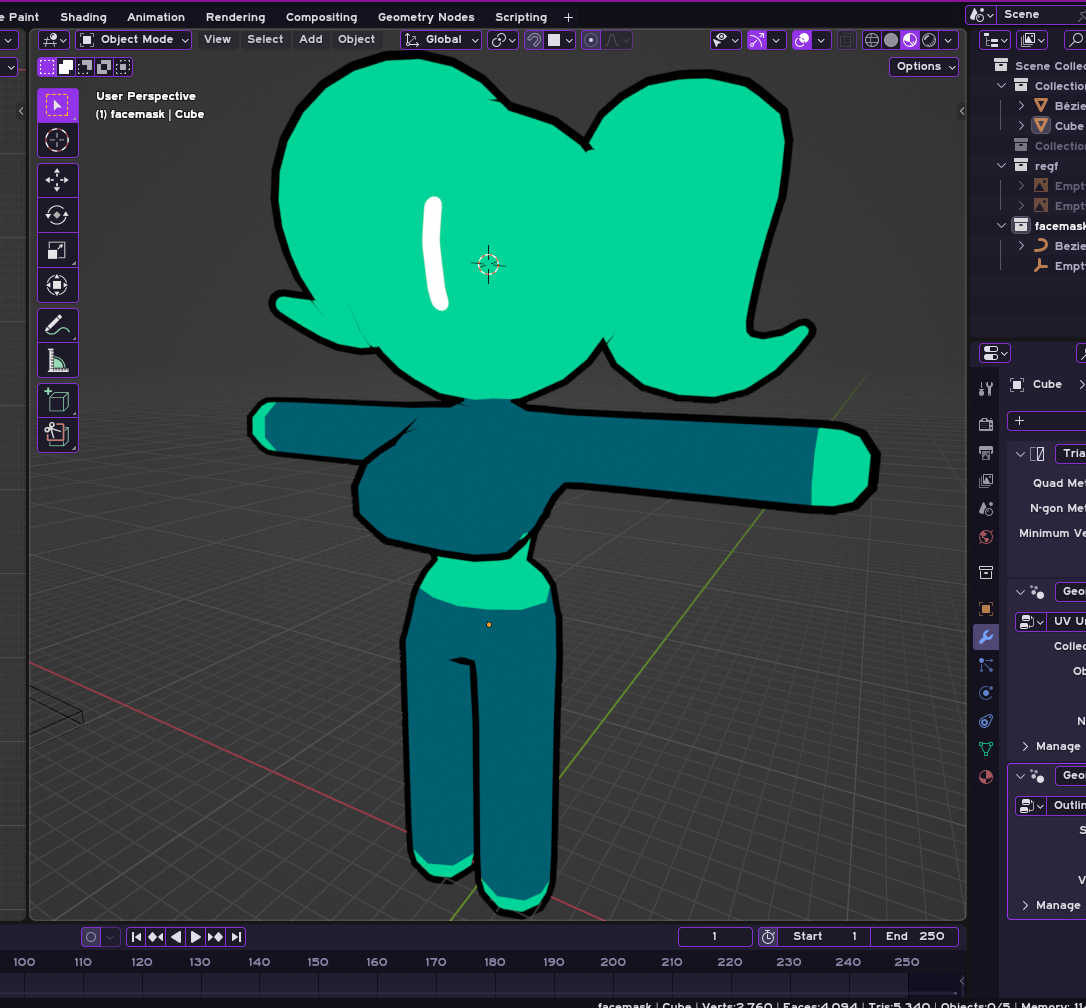Viewport: 1086px width, 1008px height.
Task: Open the Add menu in the viewport header
Action: click(311, 40)
